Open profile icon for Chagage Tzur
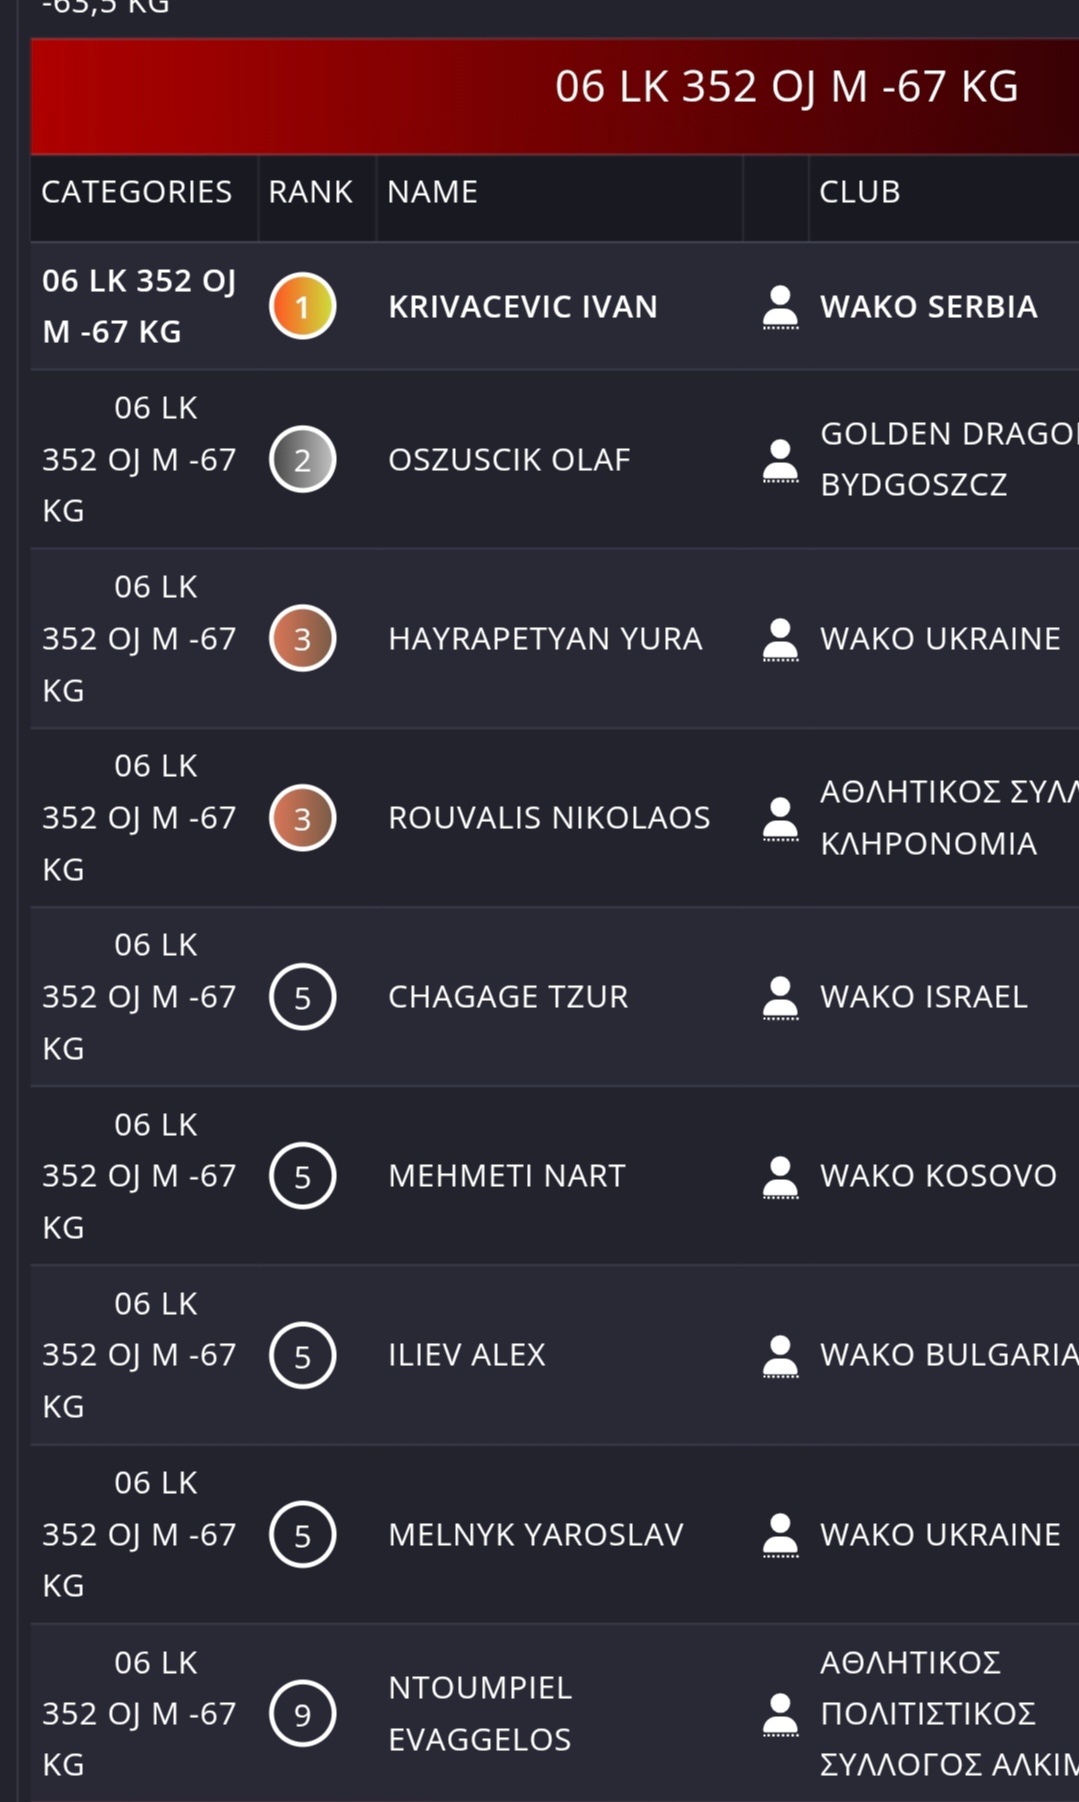 point(780,997)
